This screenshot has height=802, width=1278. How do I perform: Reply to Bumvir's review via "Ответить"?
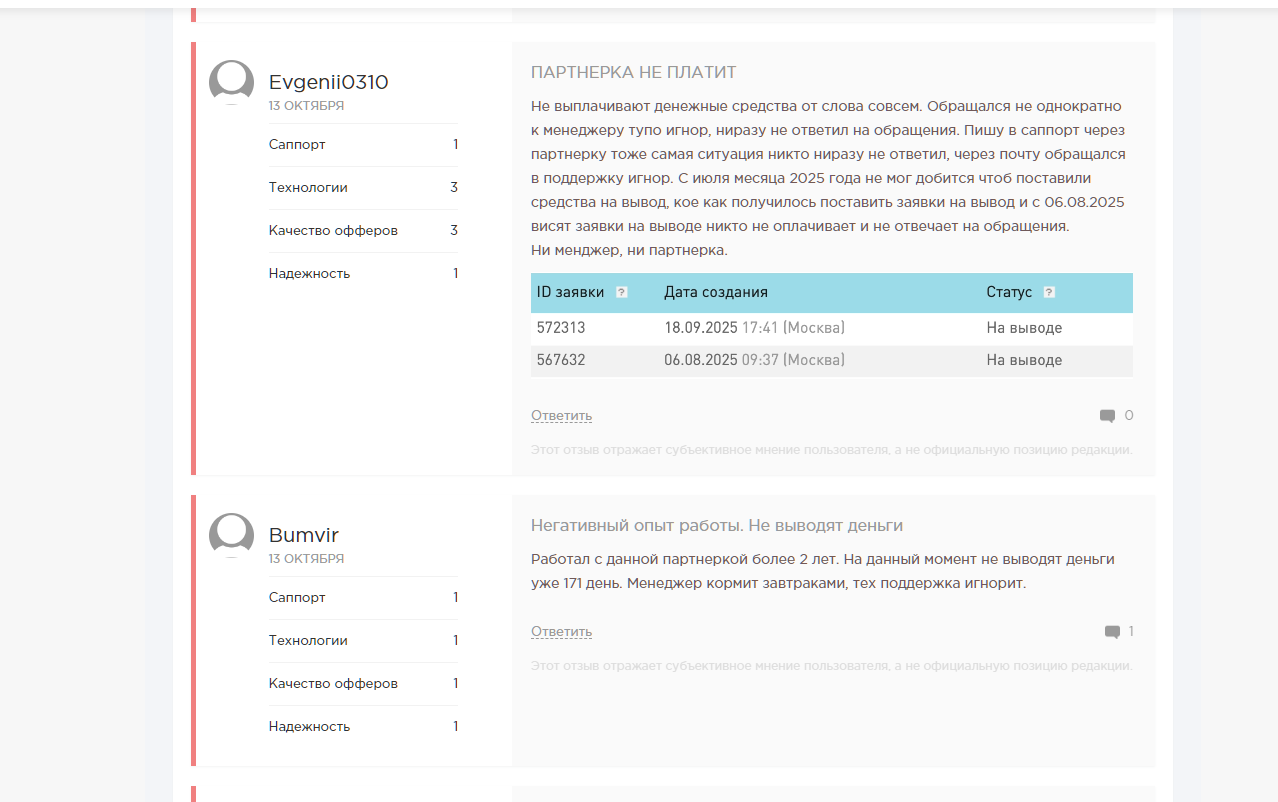click(x=561, y=632)
